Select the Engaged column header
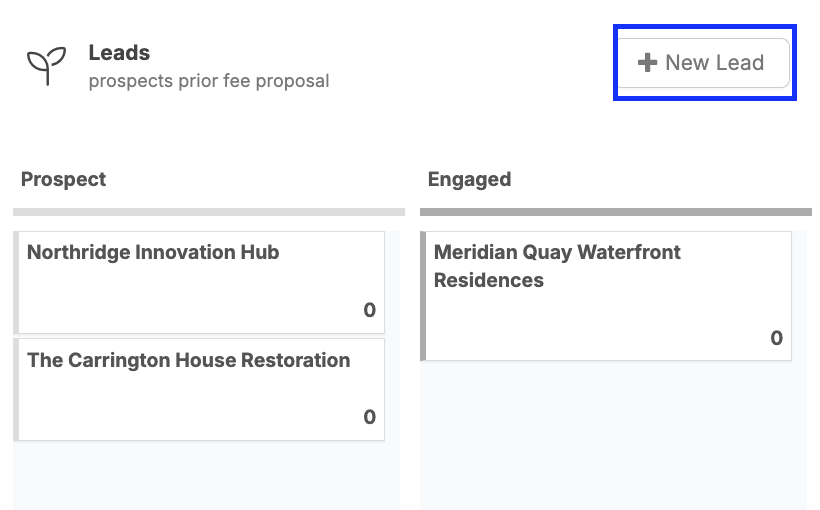 click(x=469, y=180)
